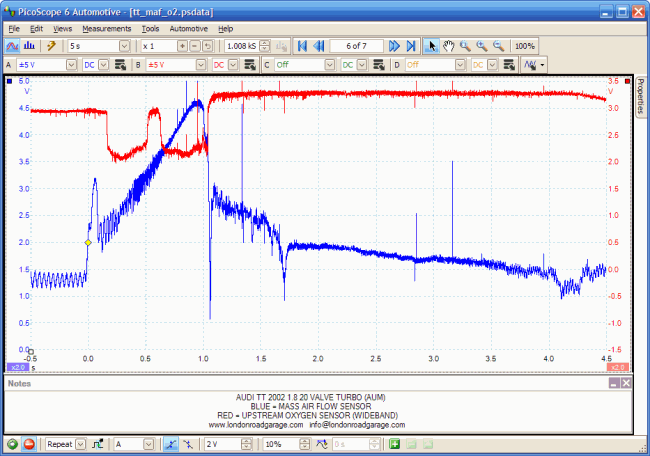Click the arrow pointer selection tool

pos(431,46)
